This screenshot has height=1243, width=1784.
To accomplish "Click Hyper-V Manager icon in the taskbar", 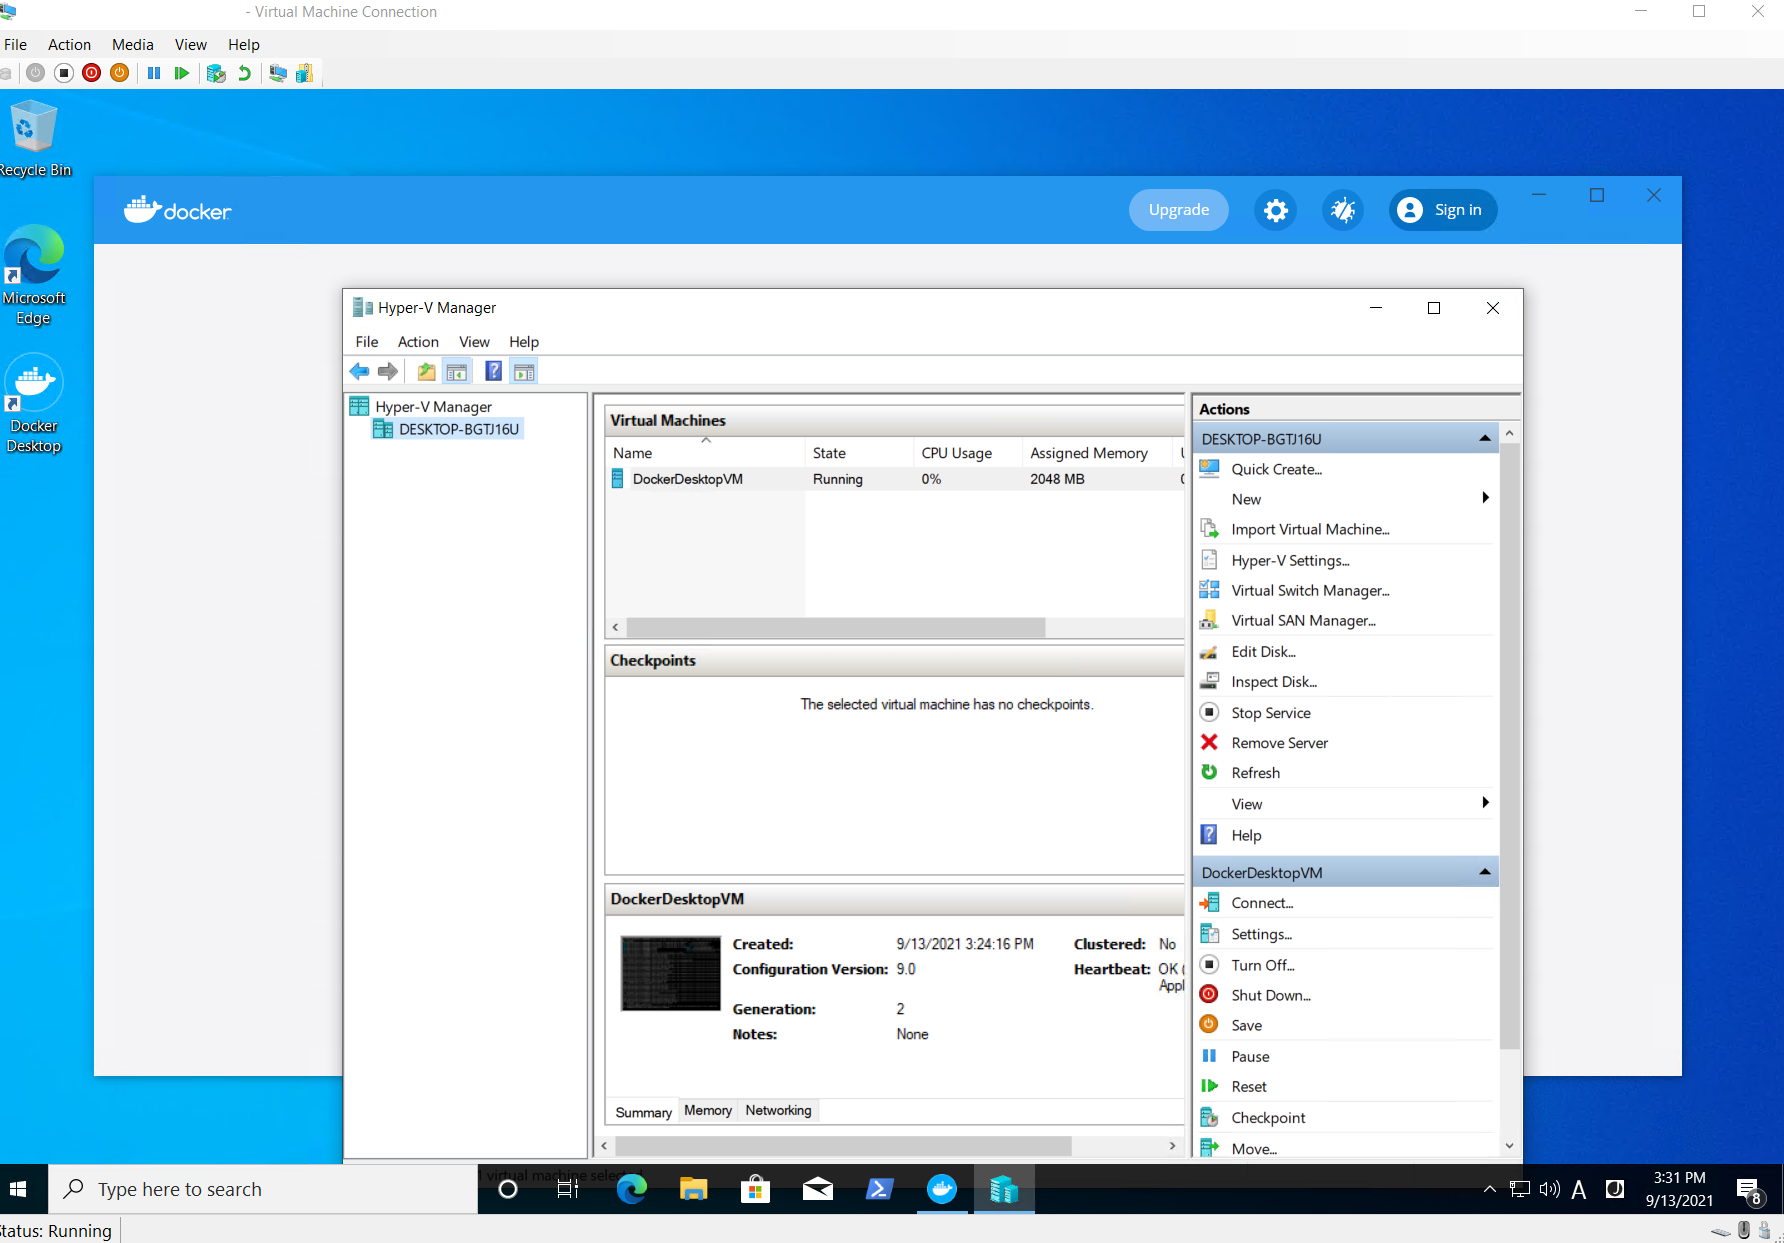I will (1004, 1189).
